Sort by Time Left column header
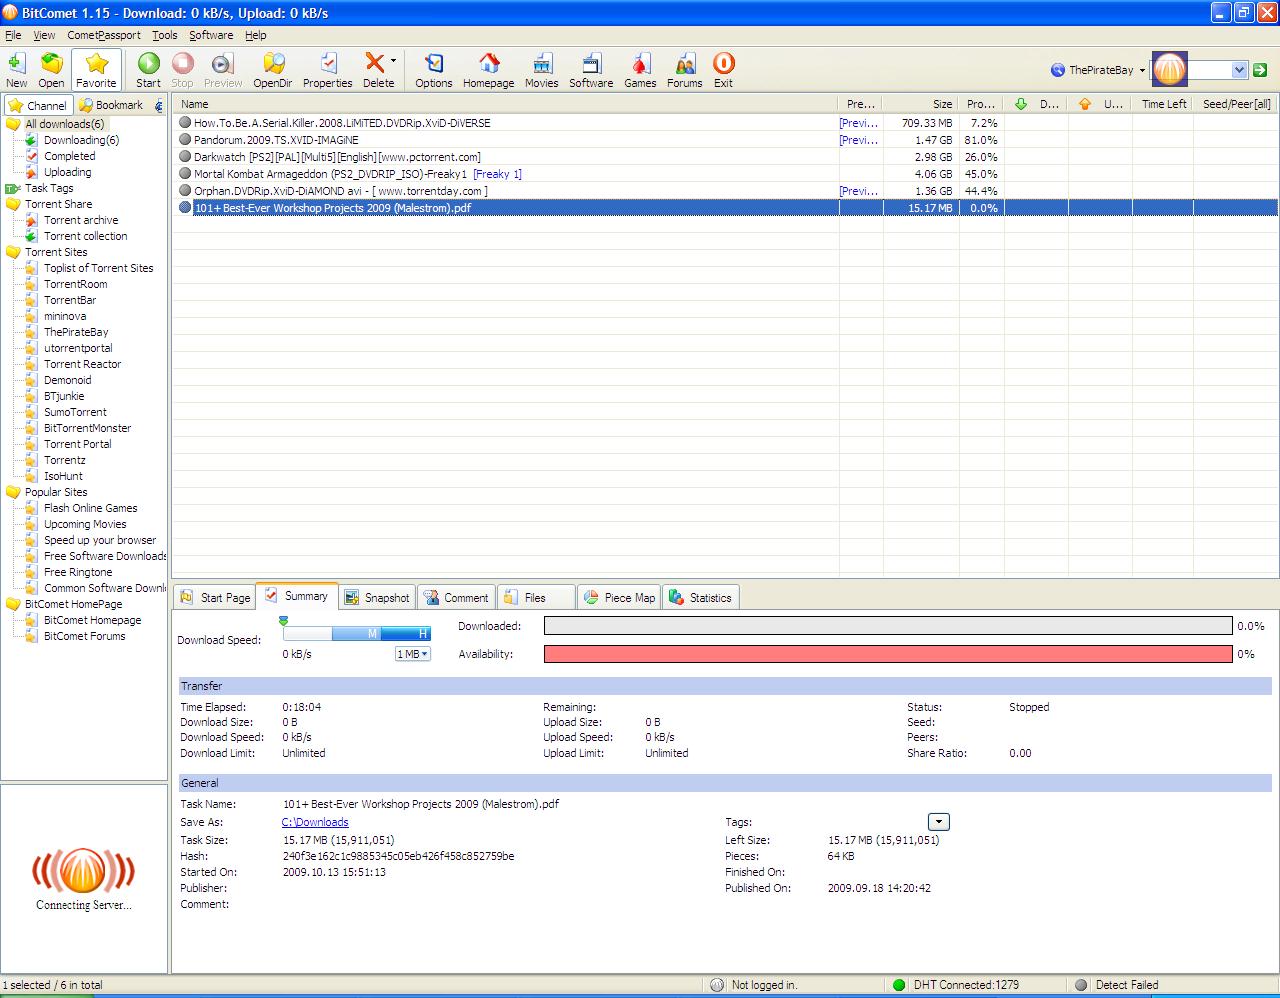Screen dimensions: 1280x998 (1164, 104)
